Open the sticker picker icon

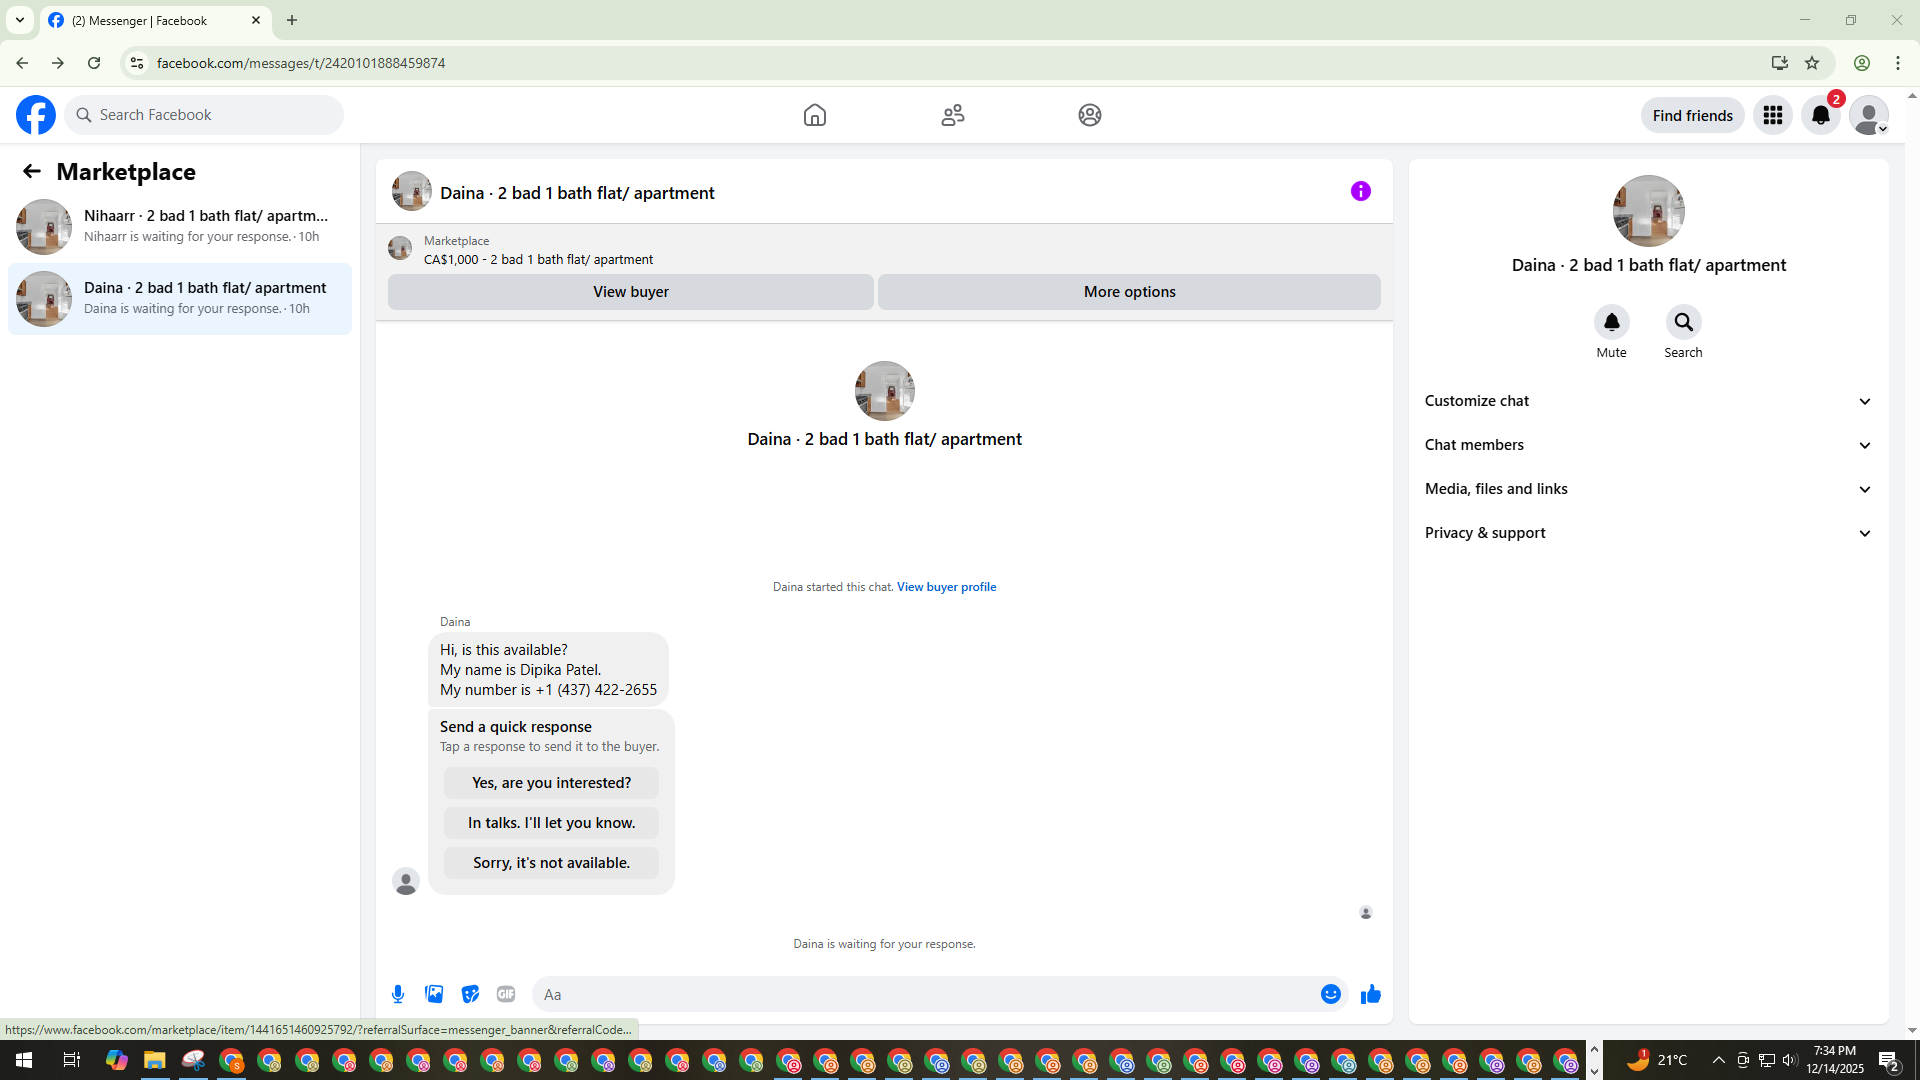470,994
